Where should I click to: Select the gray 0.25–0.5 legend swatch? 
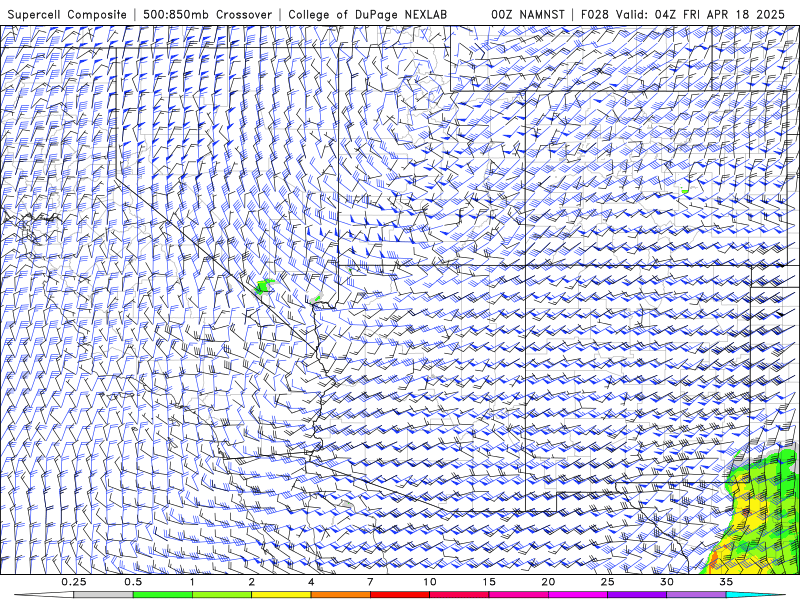[x=103, y=595]
